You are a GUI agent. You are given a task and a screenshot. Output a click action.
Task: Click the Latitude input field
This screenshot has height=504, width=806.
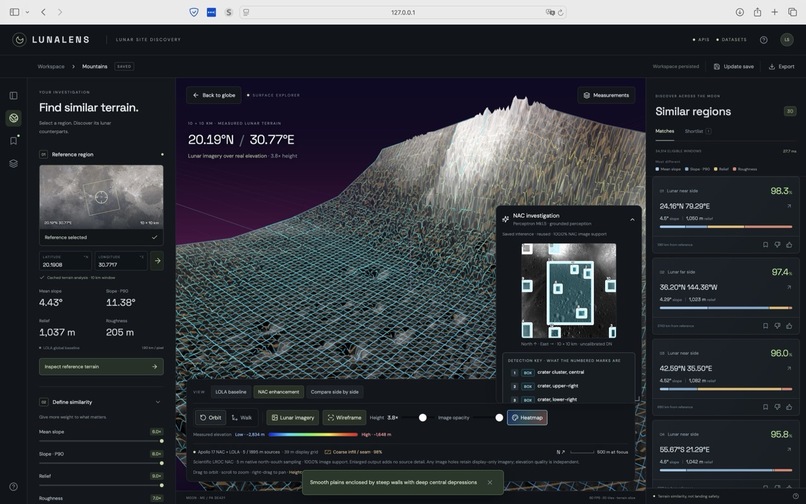click(x=65, y=261)
